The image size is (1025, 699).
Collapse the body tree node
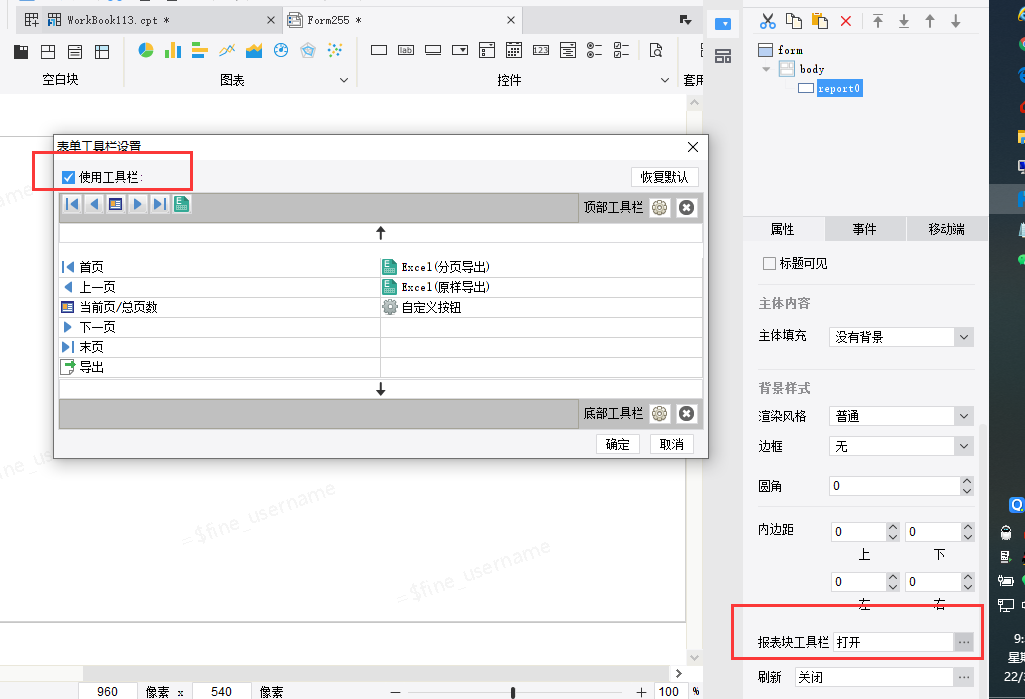coord(766,69)
